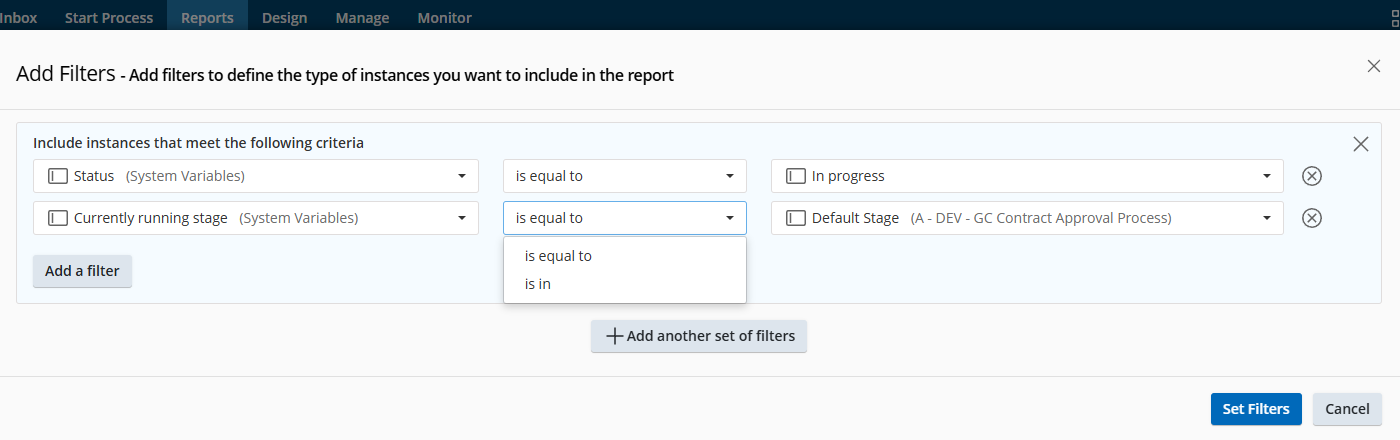
Task: Open the Start Process tab
Action: [x=108, y=17]
